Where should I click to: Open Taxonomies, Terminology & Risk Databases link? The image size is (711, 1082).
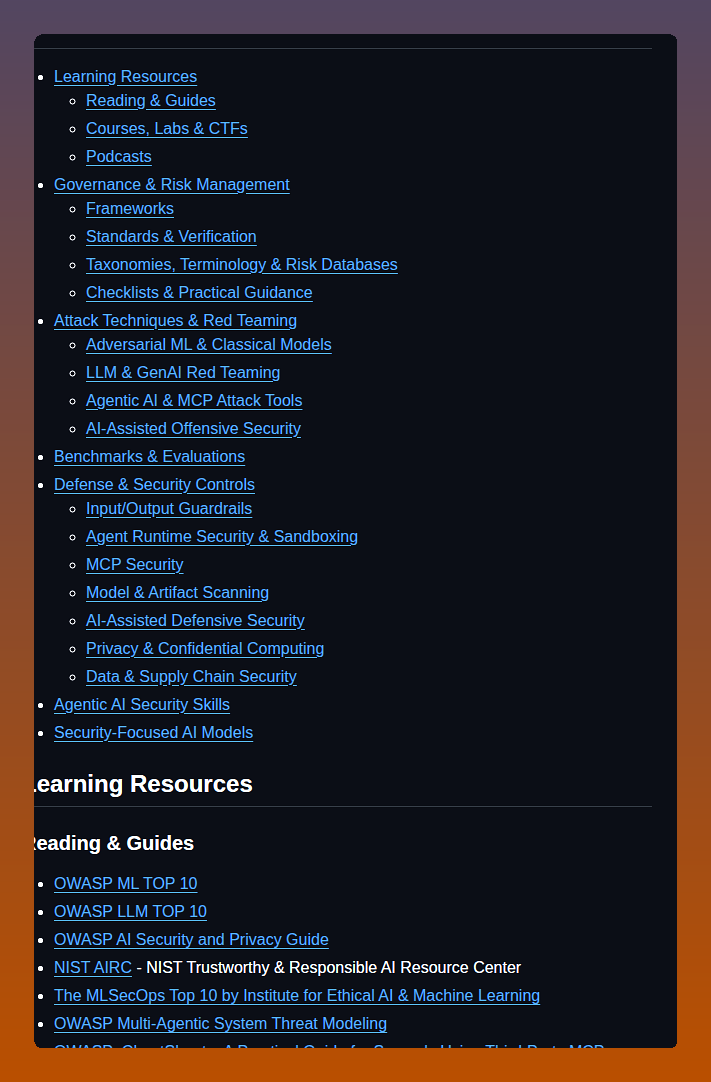242,265
